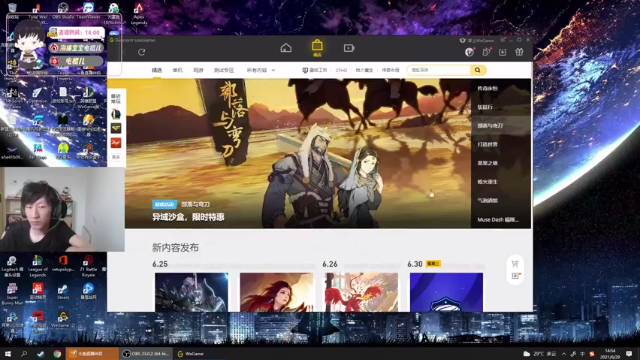Select the second banner list entry
Viewport: 640px width, 360px height.
[x=501, y=107]
